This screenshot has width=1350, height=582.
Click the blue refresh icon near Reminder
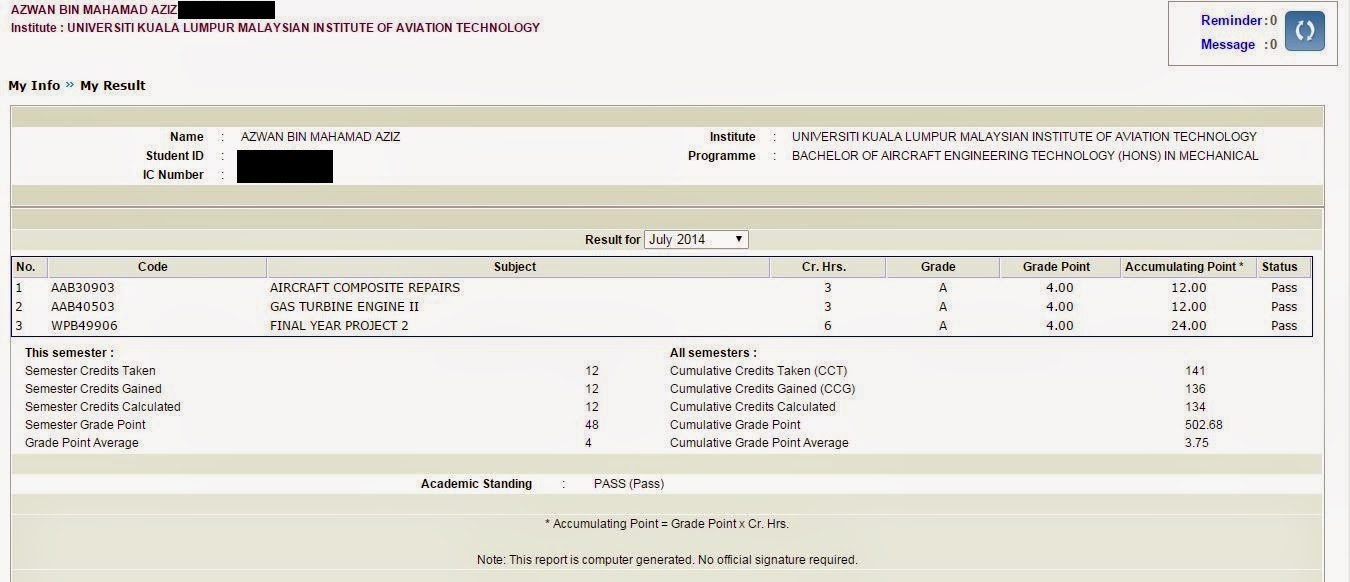point(1304,31)
